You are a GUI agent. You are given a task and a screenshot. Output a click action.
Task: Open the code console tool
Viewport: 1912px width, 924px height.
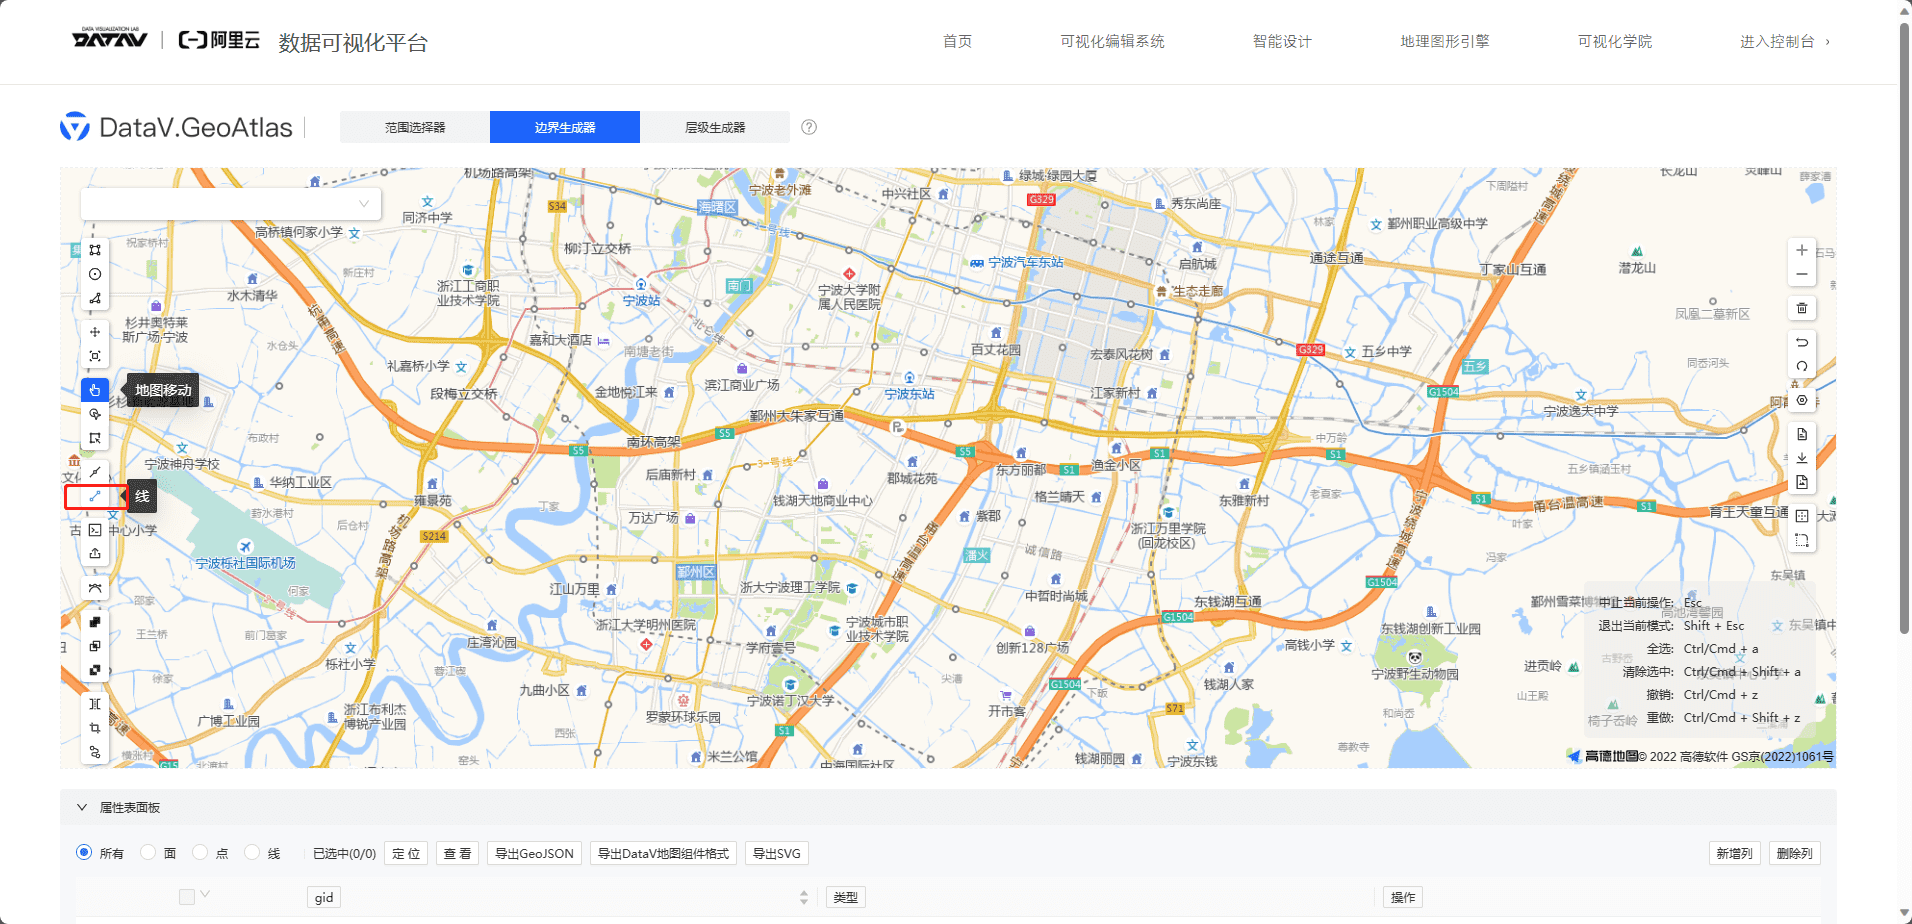point(95,530)
